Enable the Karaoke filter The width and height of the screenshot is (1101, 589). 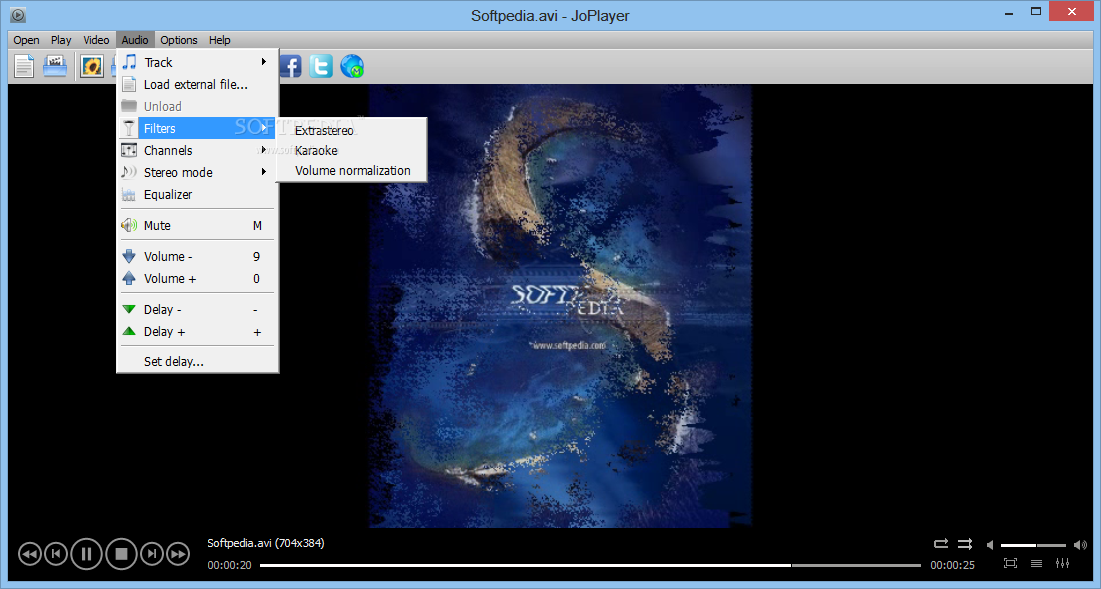[352, 150]
